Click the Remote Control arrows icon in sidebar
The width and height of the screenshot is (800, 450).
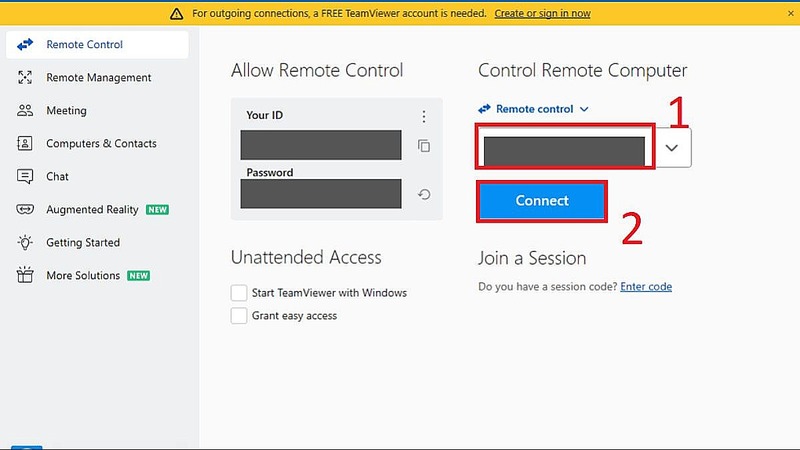click(x=25, y=45)
